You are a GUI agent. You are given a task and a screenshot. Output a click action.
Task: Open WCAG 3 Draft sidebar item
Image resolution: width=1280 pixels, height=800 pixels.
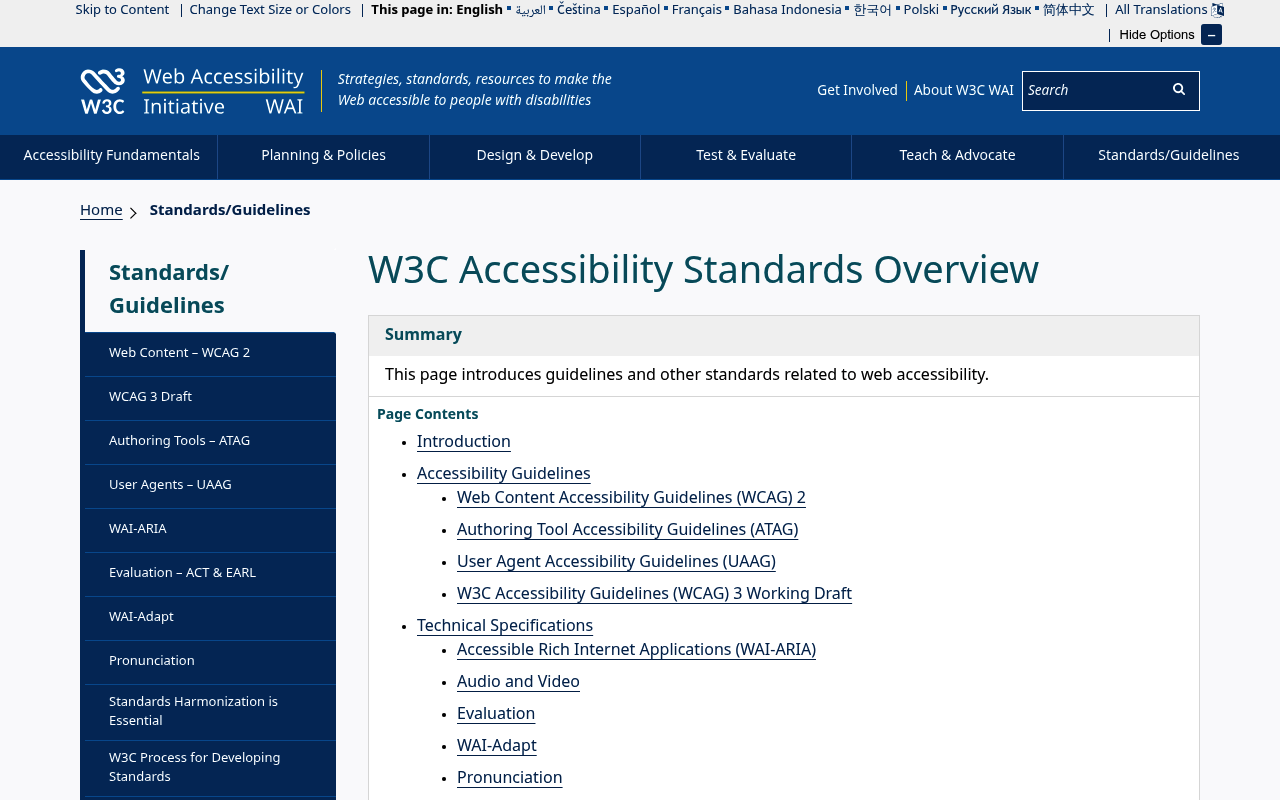coord(210,398)
